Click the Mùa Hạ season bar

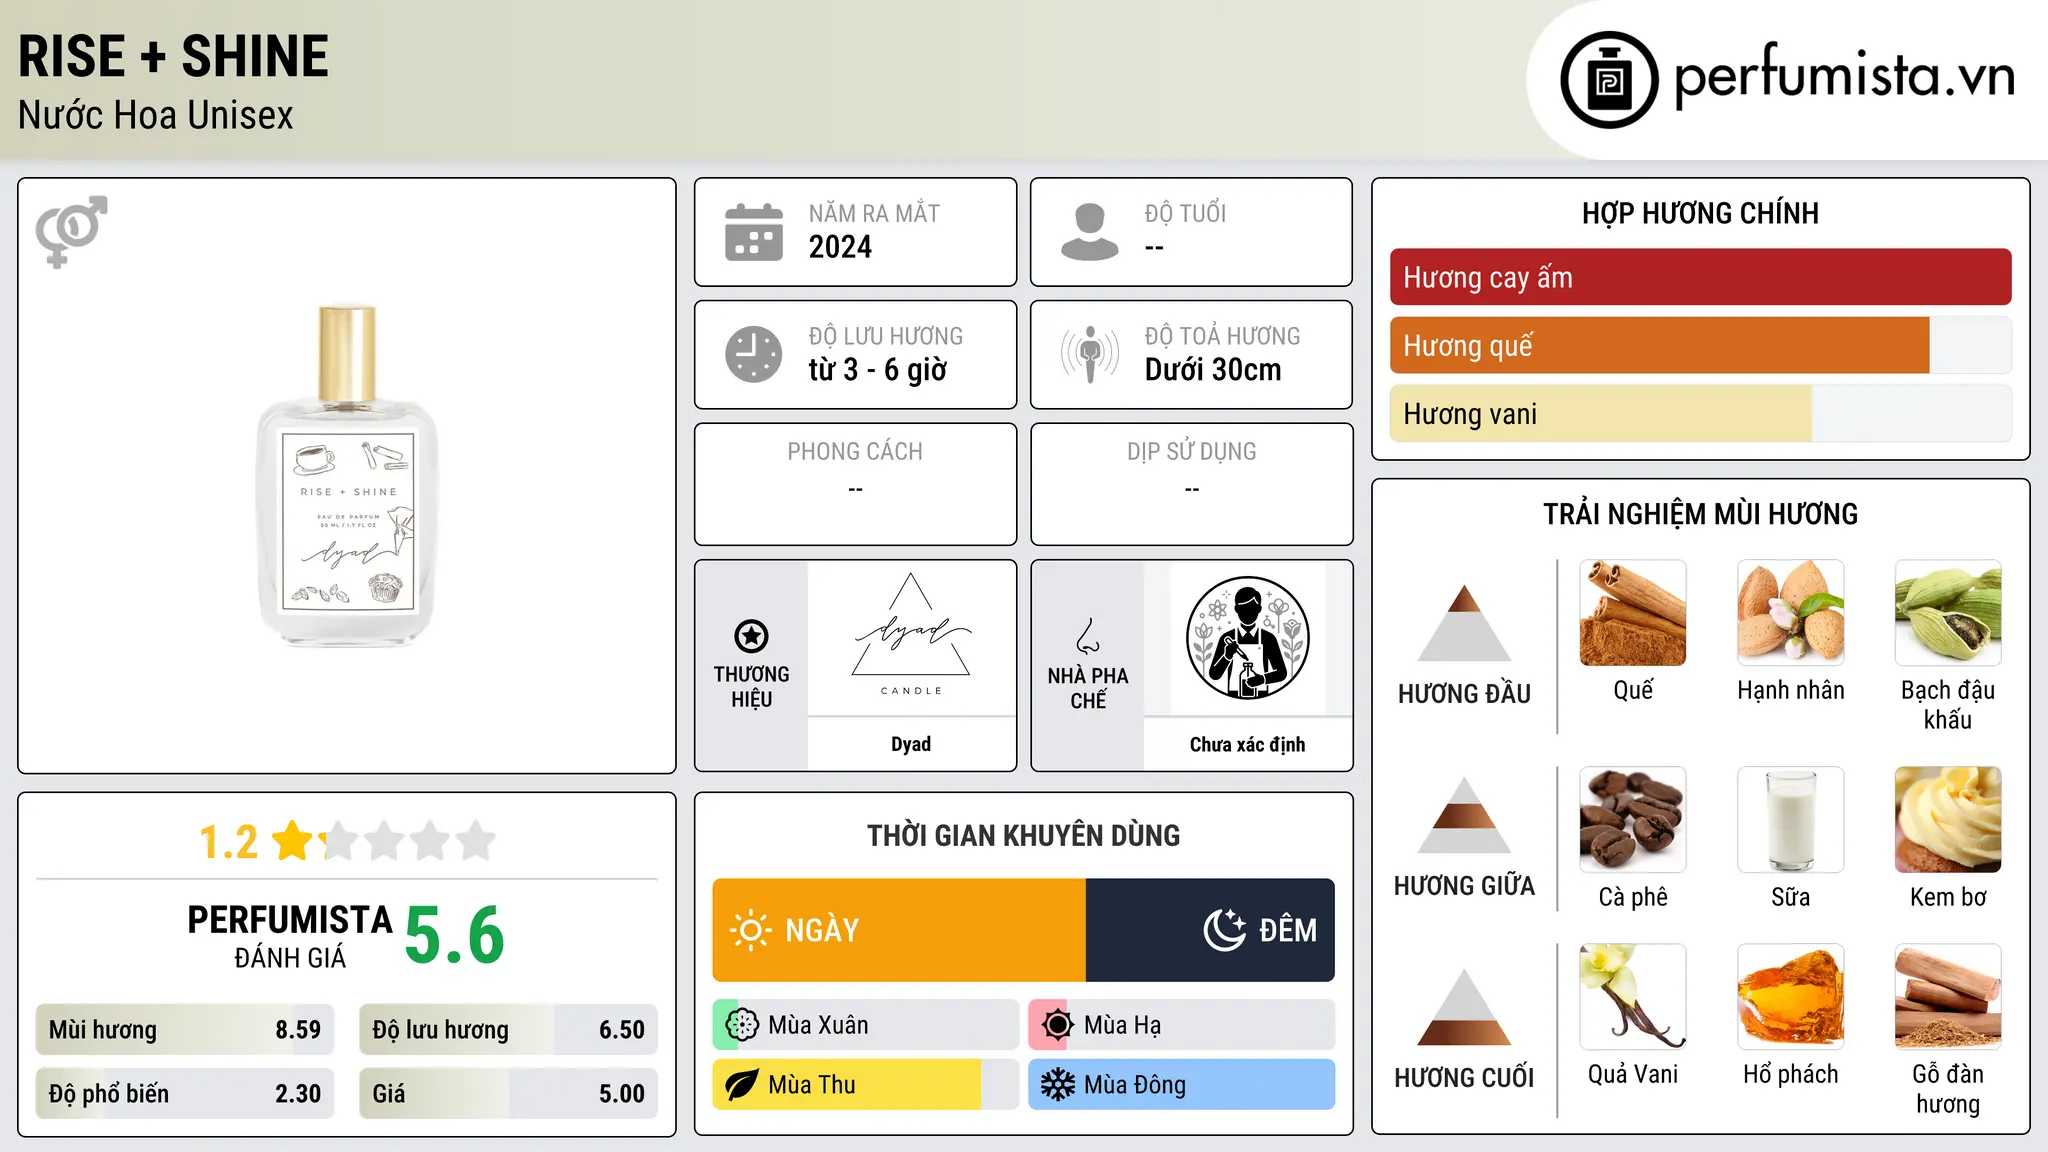point(1182,1025)
